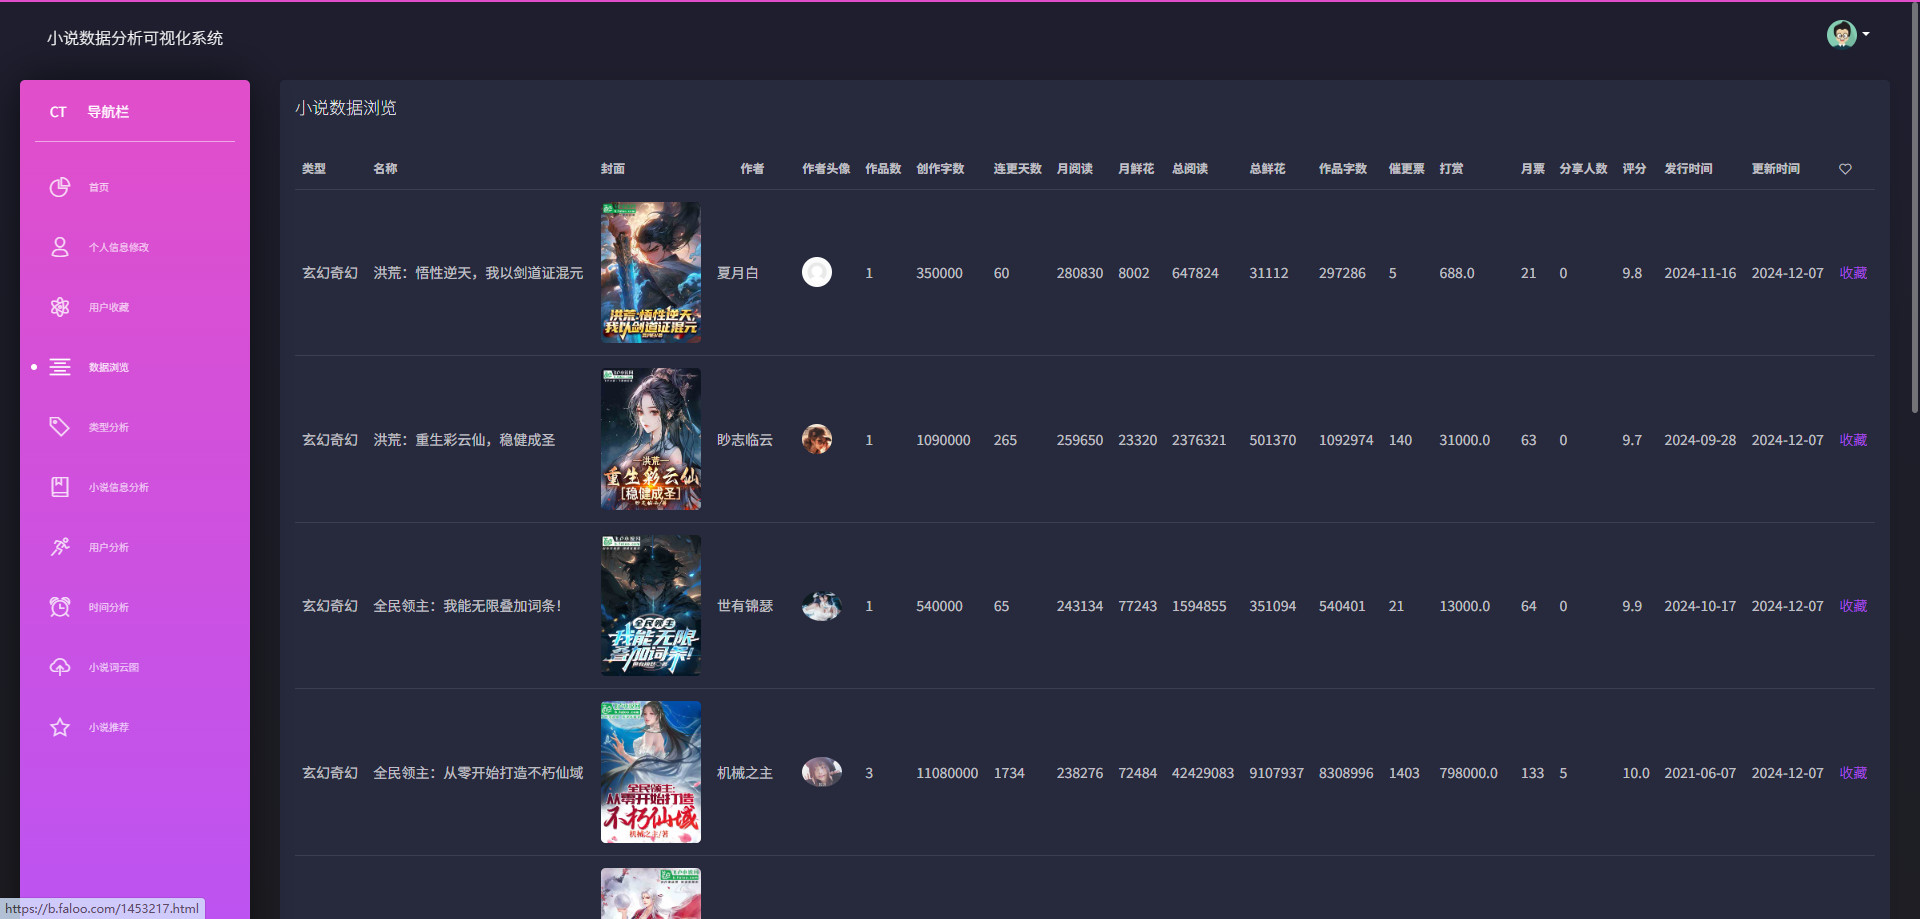Click 小说数据分析可视化系统 site title
The height and width of the screenshot is (919, 1920).
(135, 38)
